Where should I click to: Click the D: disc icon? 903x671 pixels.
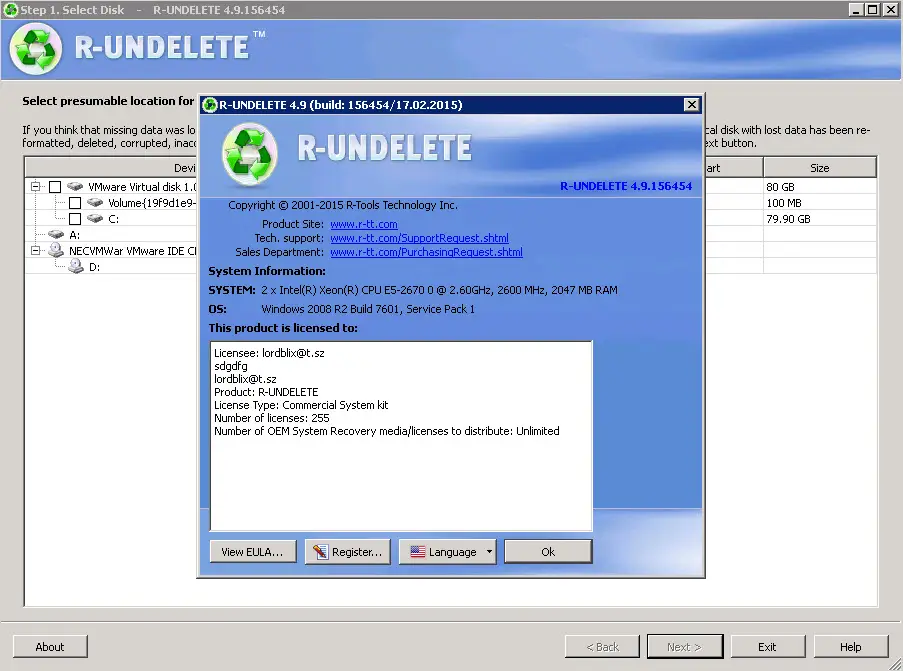tap(76, 266)
